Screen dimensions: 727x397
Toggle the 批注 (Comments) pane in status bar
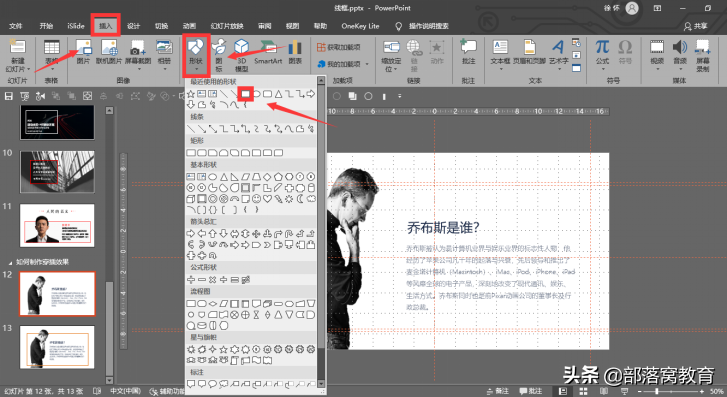(531, 391)
